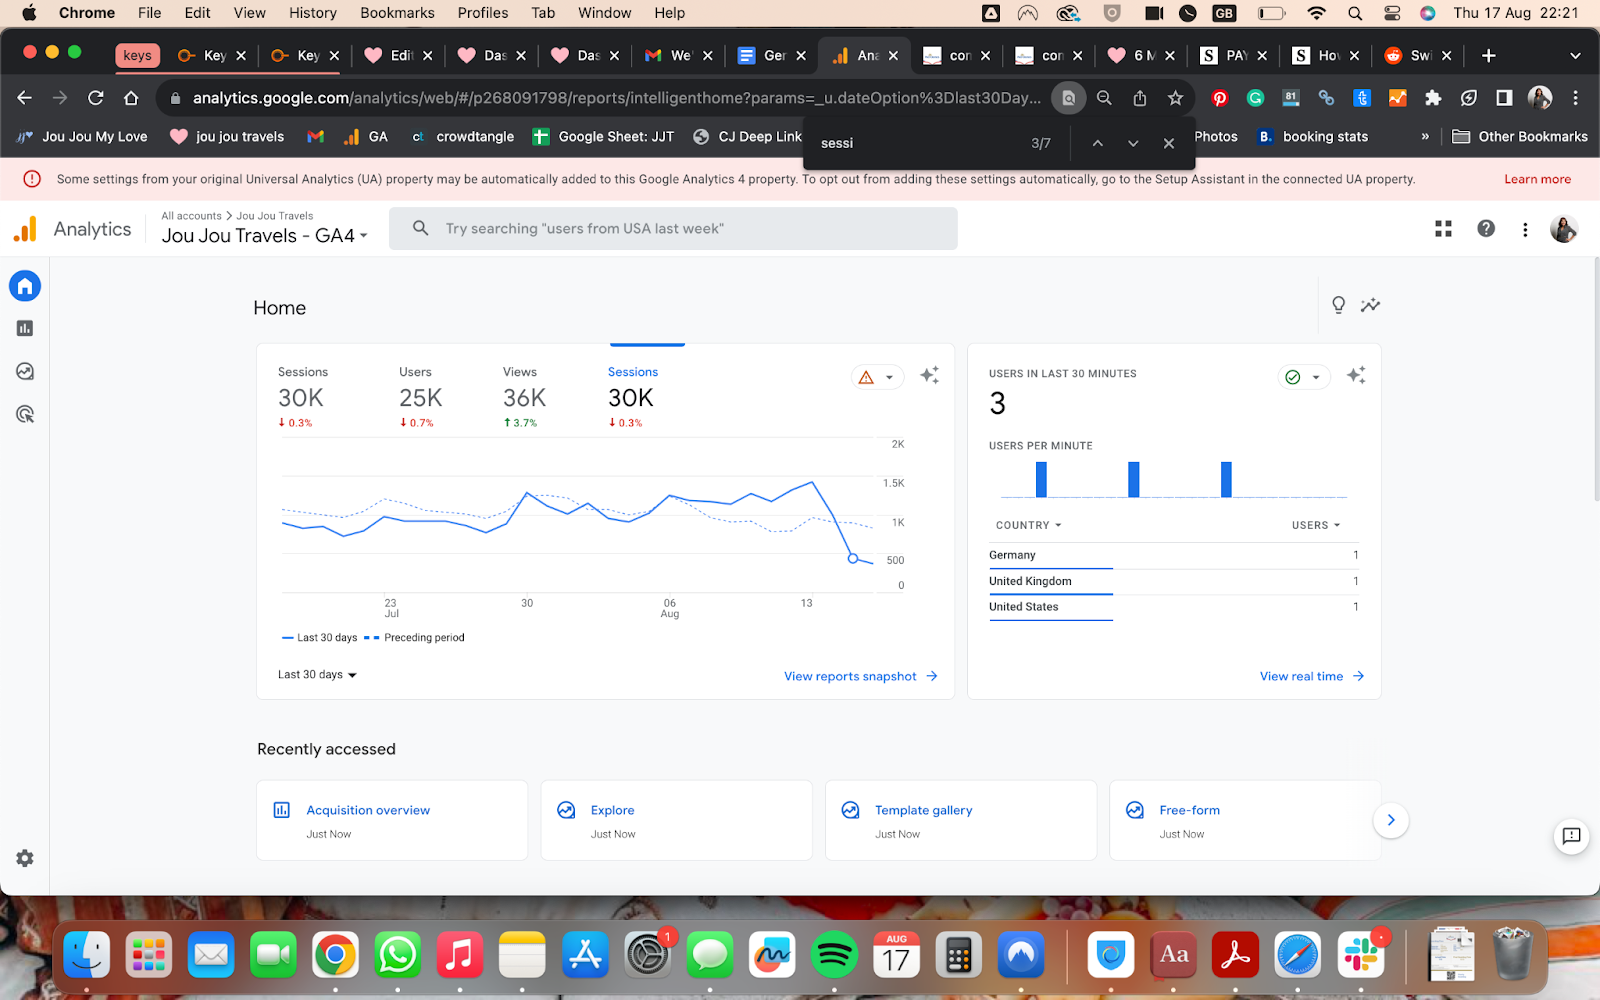Go to previous find-in-page result
Screen dimensions: 1600x1000
click(x=1097, y=143)
